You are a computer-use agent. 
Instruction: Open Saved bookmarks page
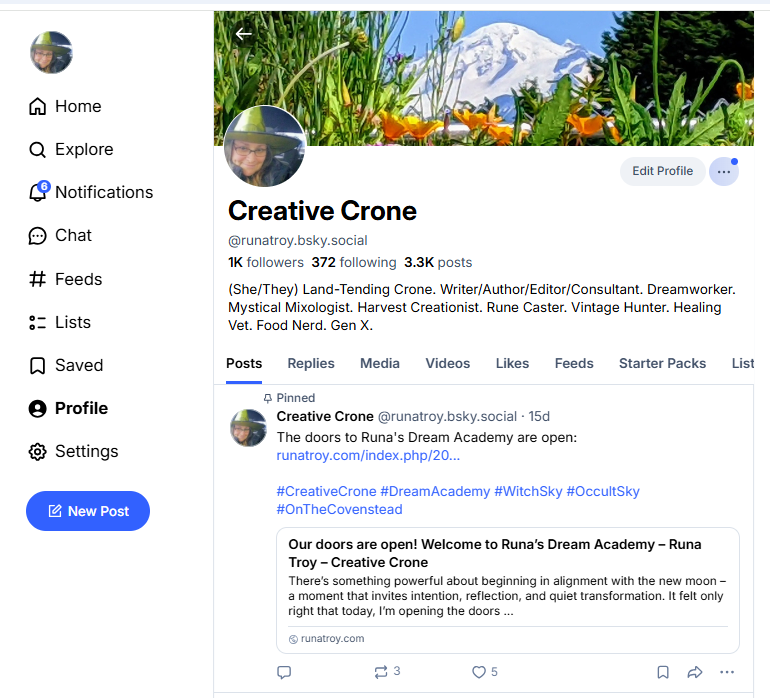click(x=66, y=365)
